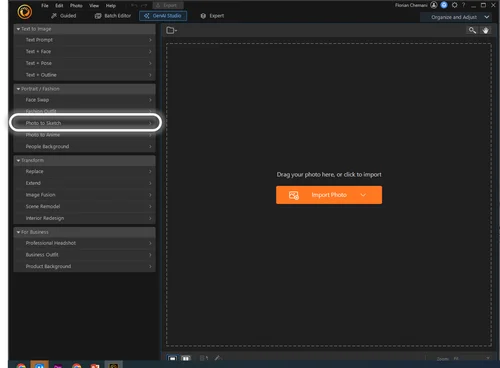This screenshot has width=500, height=368.
Task: Expand the Interior Redesign chevron
Action: point(150,218)
